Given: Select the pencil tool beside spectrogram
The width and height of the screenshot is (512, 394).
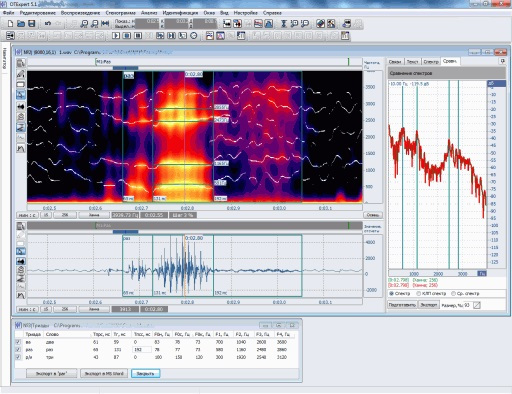Looking at the screenshot, I should click(x=21, y=74).
